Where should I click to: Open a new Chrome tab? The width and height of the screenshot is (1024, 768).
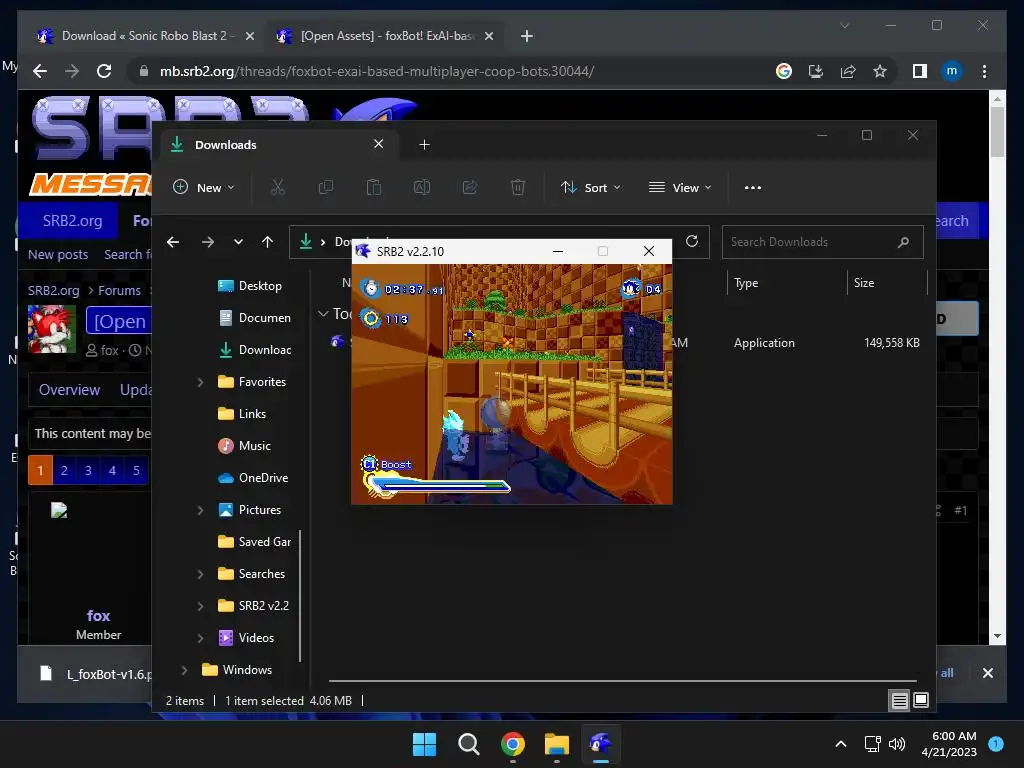click(527, 36)
